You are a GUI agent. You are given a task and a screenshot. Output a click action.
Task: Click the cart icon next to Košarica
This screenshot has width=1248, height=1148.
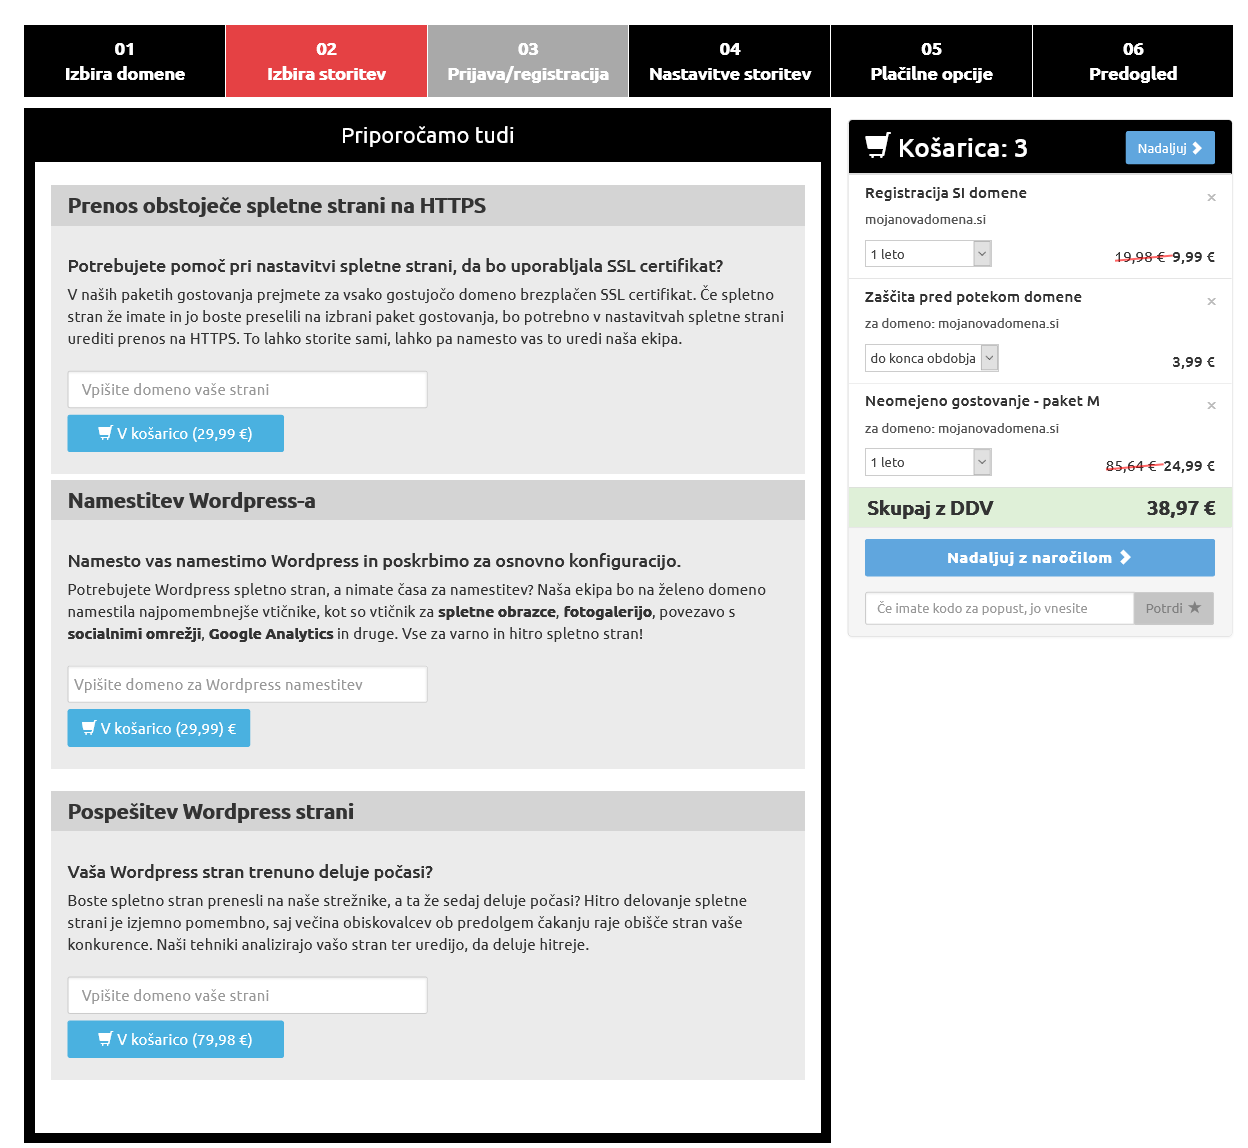pos(877,146)
